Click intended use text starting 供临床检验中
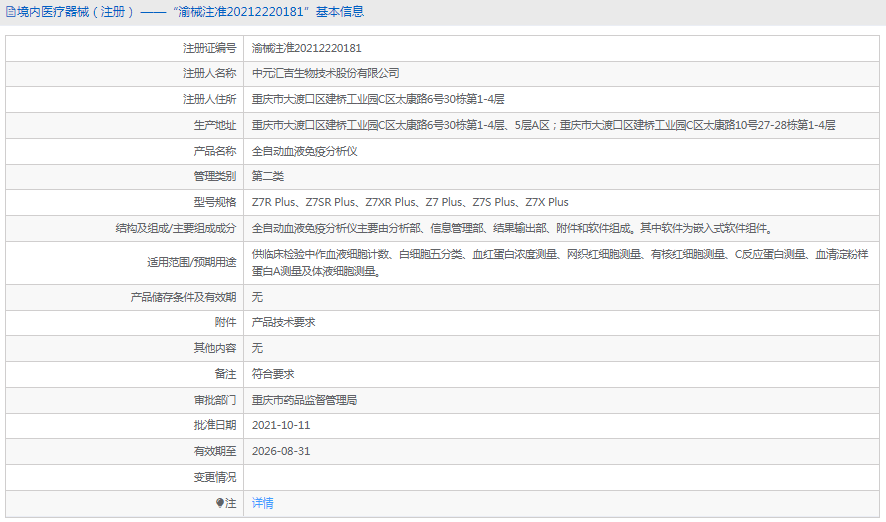This screenshot has height=522, width=886. [560, 263]
